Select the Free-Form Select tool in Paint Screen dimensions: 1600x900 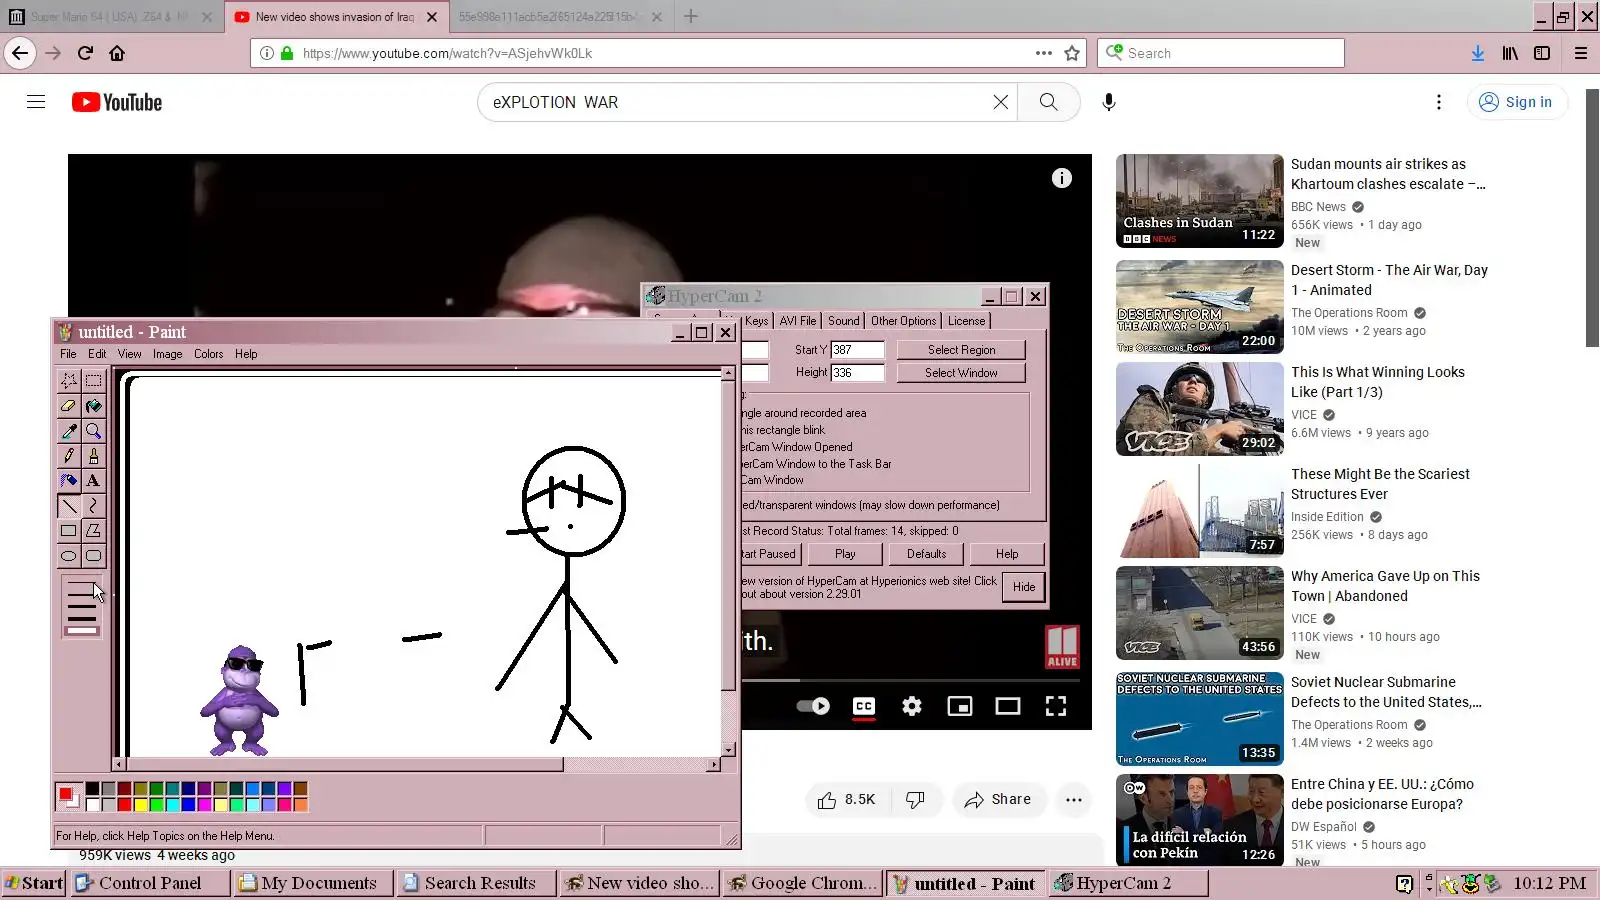click(x=69, y=380)
